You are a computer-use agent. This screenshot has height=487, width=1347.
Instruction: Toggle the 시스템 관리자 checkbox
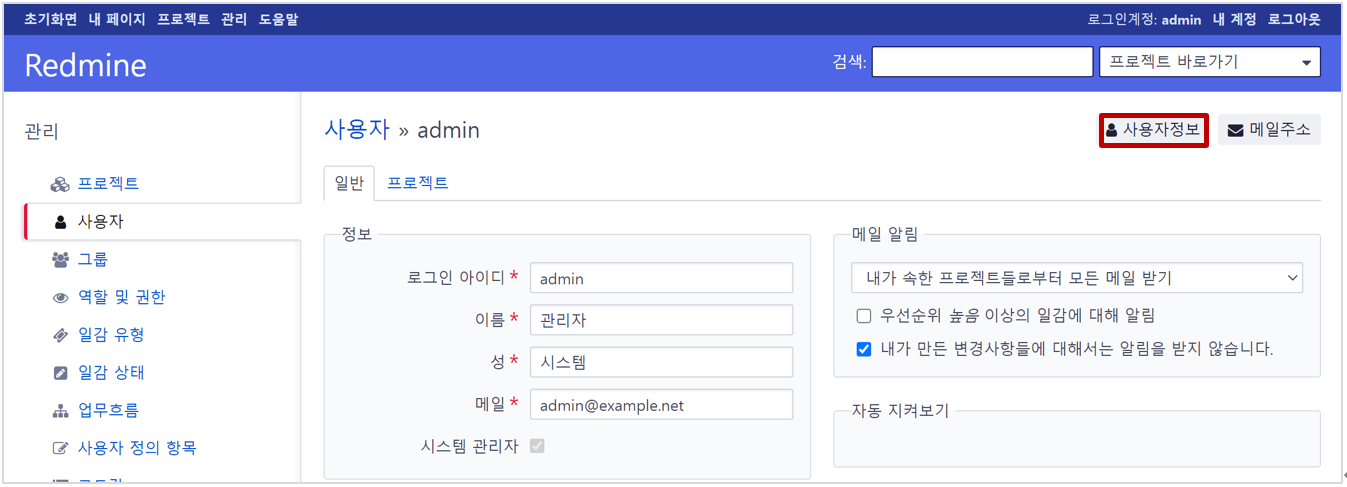(x=537, y=446)
